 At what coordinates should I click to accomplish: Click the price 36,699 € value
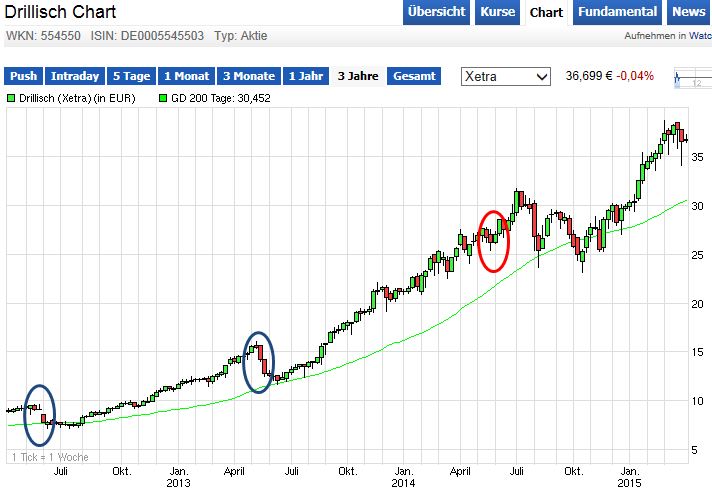[589, 75]
